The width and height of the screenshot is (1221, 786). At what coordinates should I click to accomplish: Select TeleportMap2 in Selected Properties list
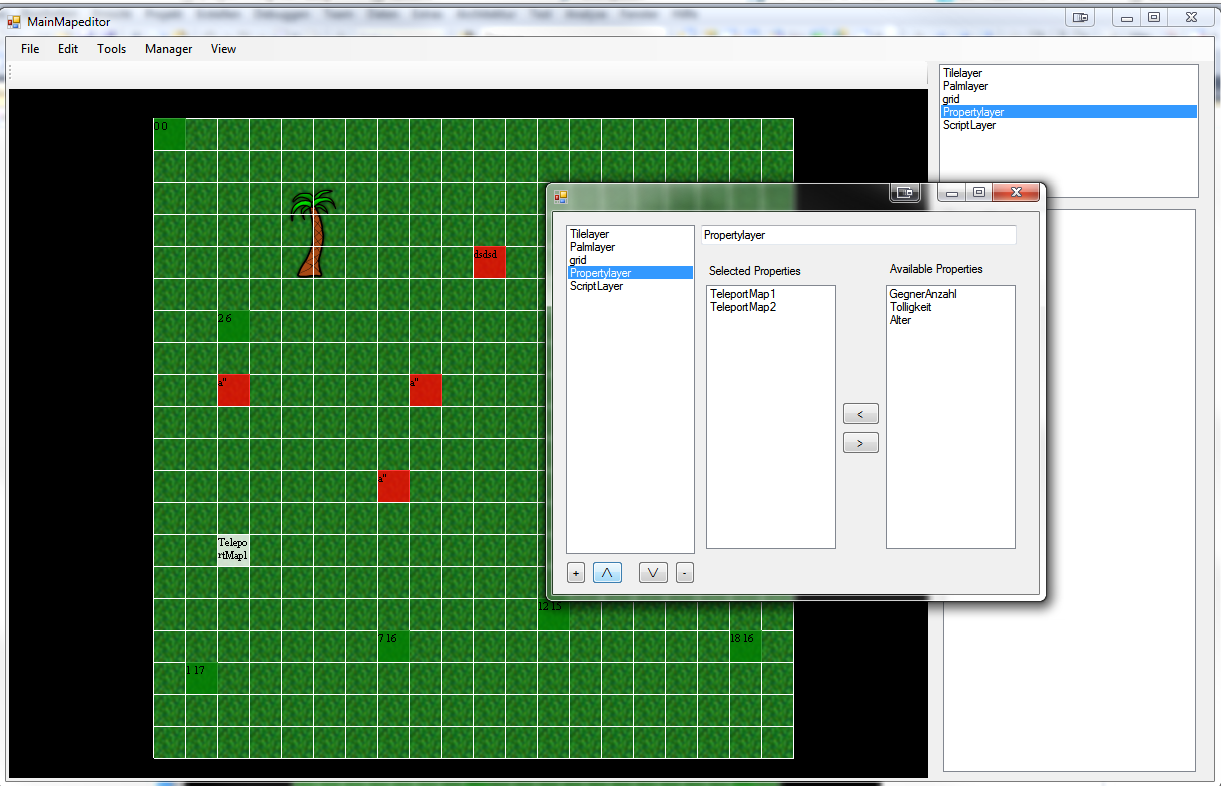click(743, 307)
